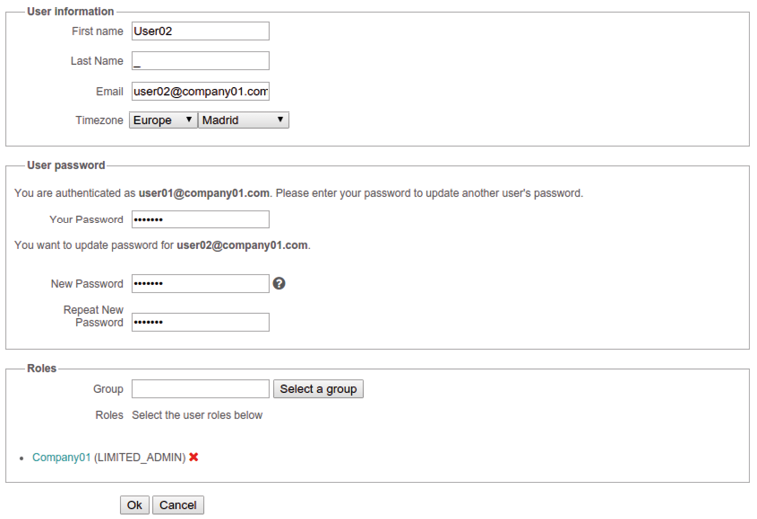Open the Europe timezone region dropdown
Viewport: 757px width, 519px height.
point(163,120)
